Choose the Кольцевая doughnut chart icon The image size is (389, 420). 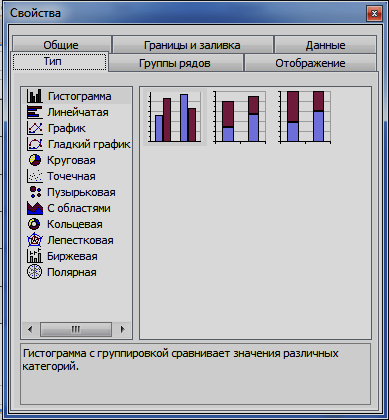tap(34, 224)
